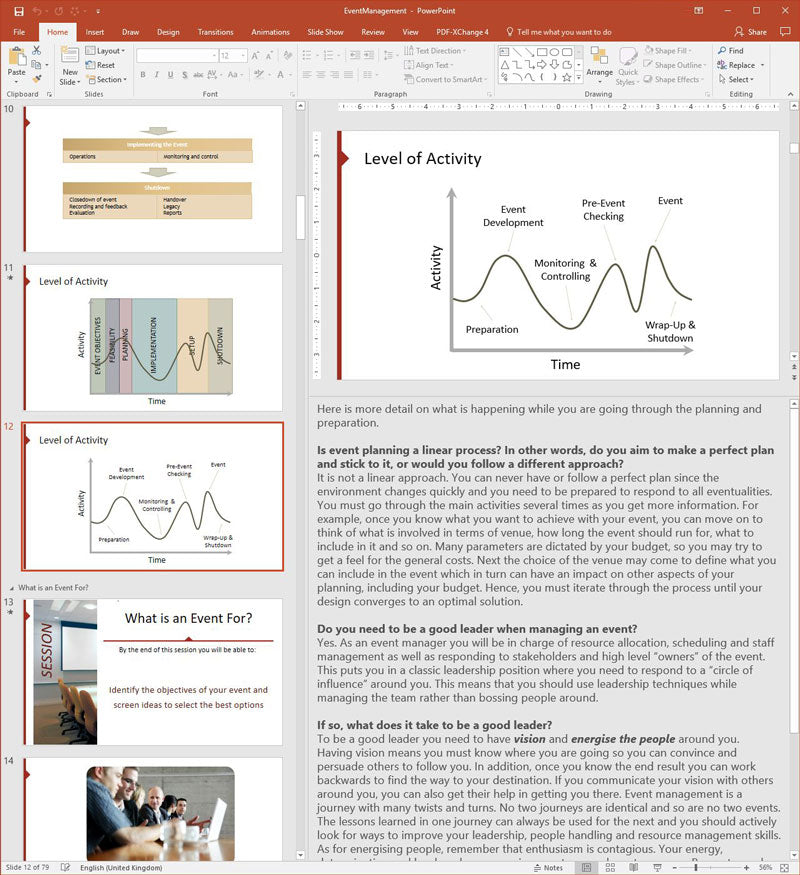The image size is (800, 875).
Task: Click the Reset slide button
Action: pos(100,65)
